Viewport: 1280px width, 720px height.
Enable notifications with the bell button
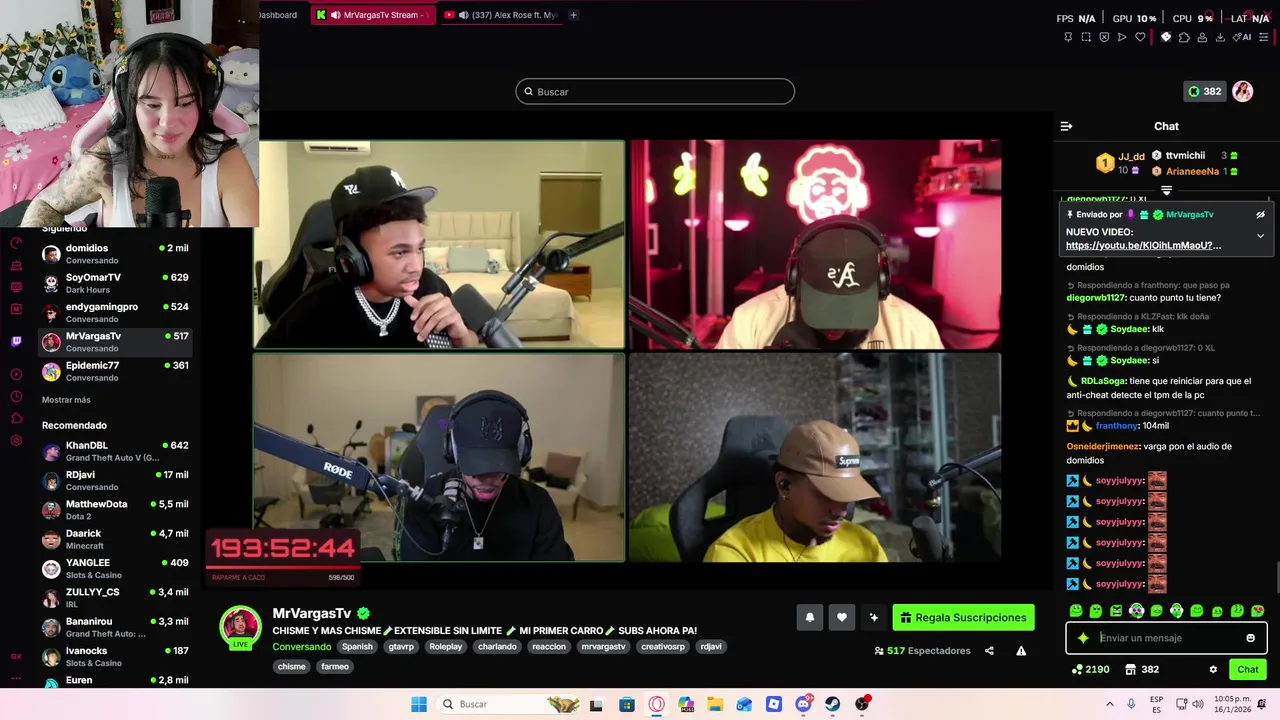(810, 617)
